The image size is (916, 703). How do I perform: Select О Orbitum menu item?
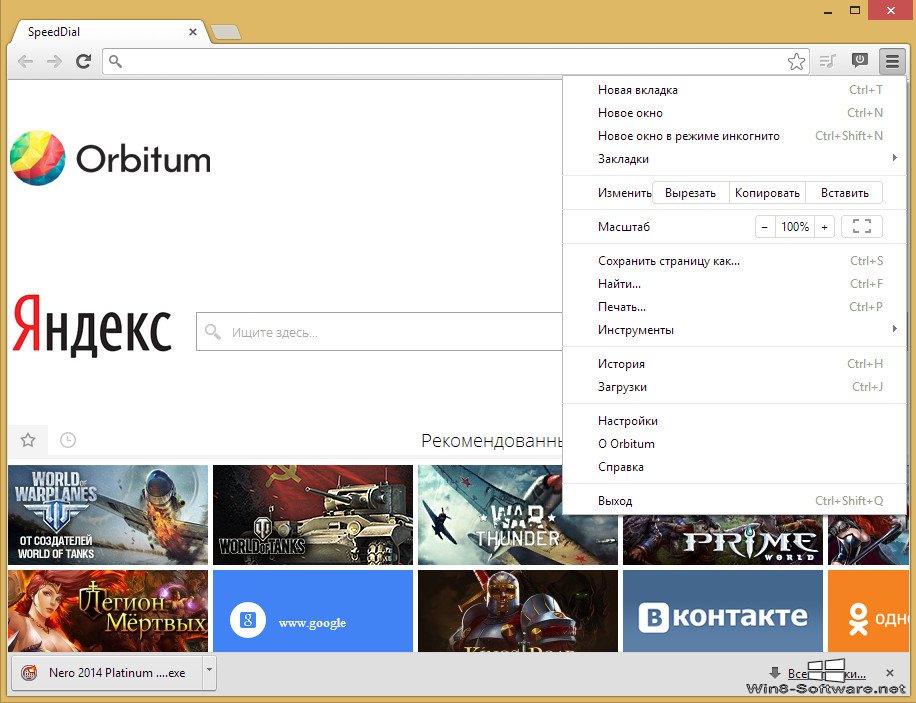point(734,444)
